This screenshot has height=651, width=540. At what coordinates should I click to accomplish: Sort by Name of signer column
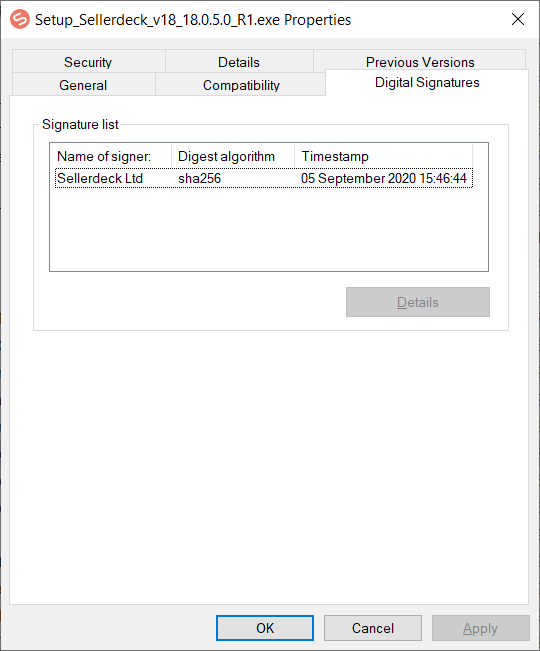tap(111, 156)
